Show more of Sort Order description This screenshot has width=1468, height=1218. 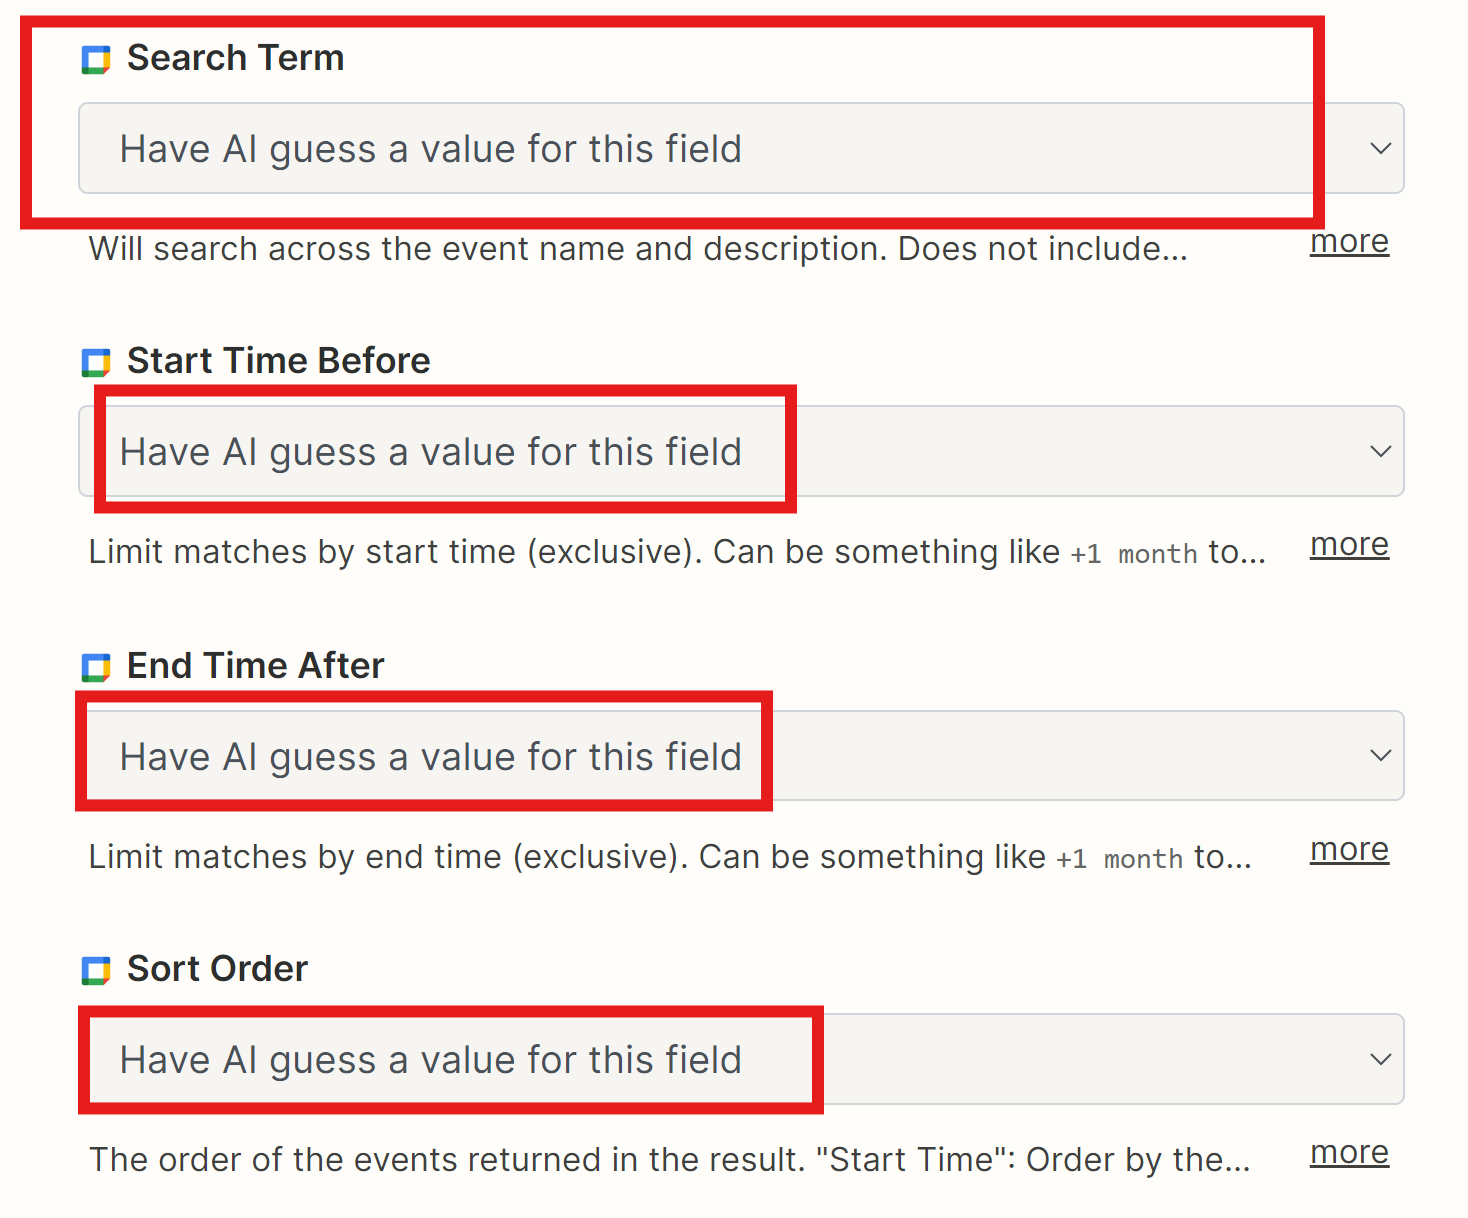coord(1349,1153)
